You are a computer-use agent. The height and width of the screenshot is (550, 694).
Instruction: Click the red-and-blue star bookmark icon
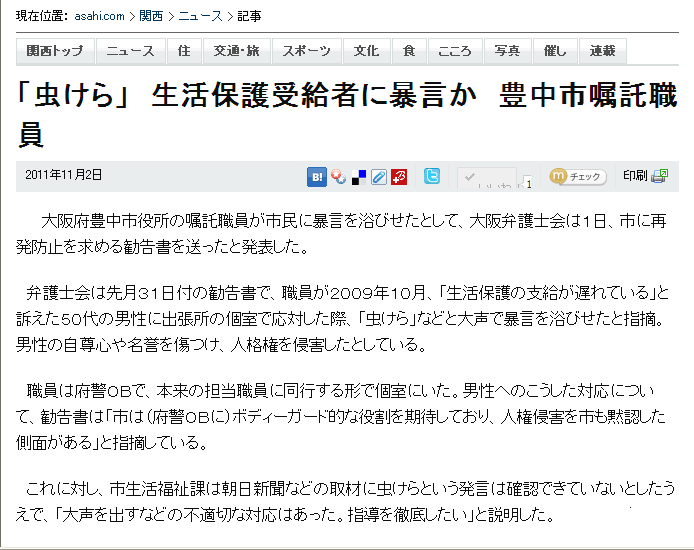pyautogui.click(x=339, y=177)
